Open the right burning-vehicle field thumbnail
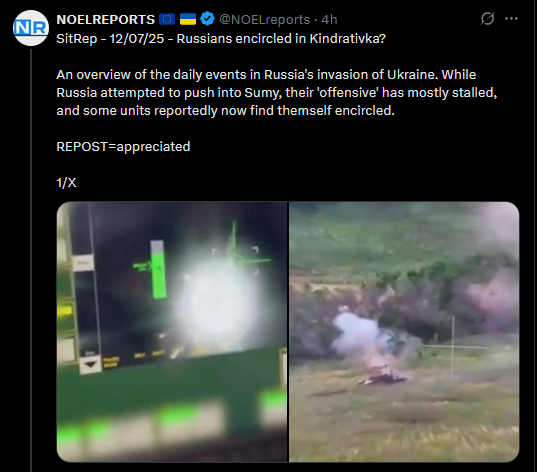The width and height of the screenshot is (537, 472). point(404,332)
